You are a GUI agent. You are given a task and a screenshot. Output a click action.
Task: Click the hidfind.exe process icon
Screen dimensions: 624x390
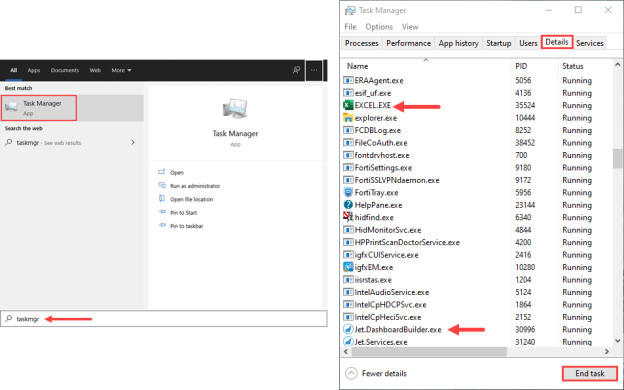coord(348,217)
